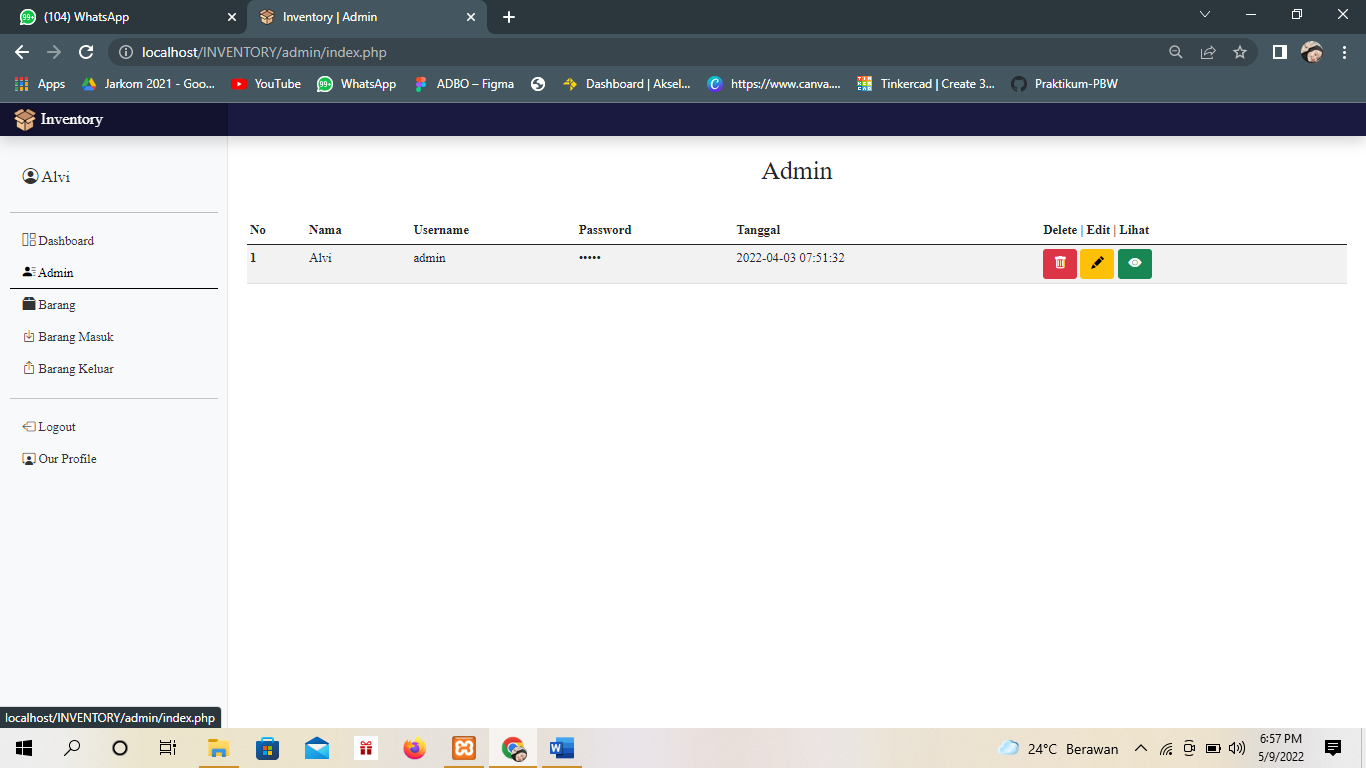This screenshot has width=1366, height=768.
Task: View Alvi's details using the eye button
Action: [x=1134, y=263]
